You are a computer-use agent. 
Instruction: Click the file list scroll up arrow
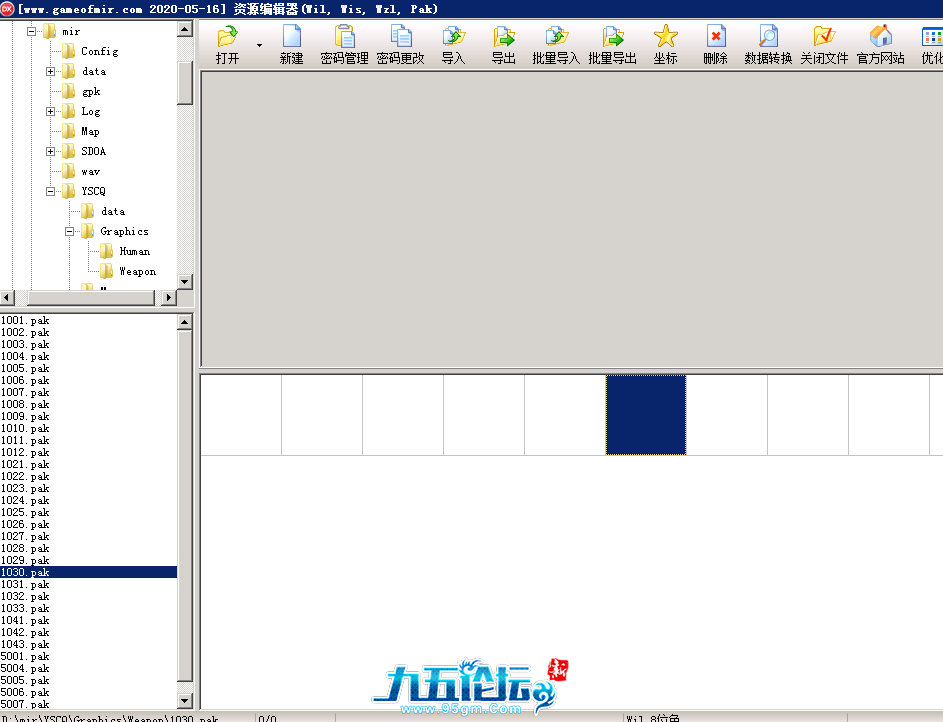coord(185,322)
